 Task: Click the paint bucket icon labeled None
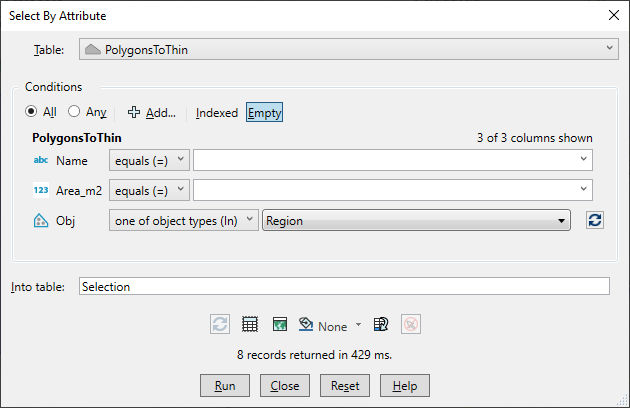(x=307, y=325)
